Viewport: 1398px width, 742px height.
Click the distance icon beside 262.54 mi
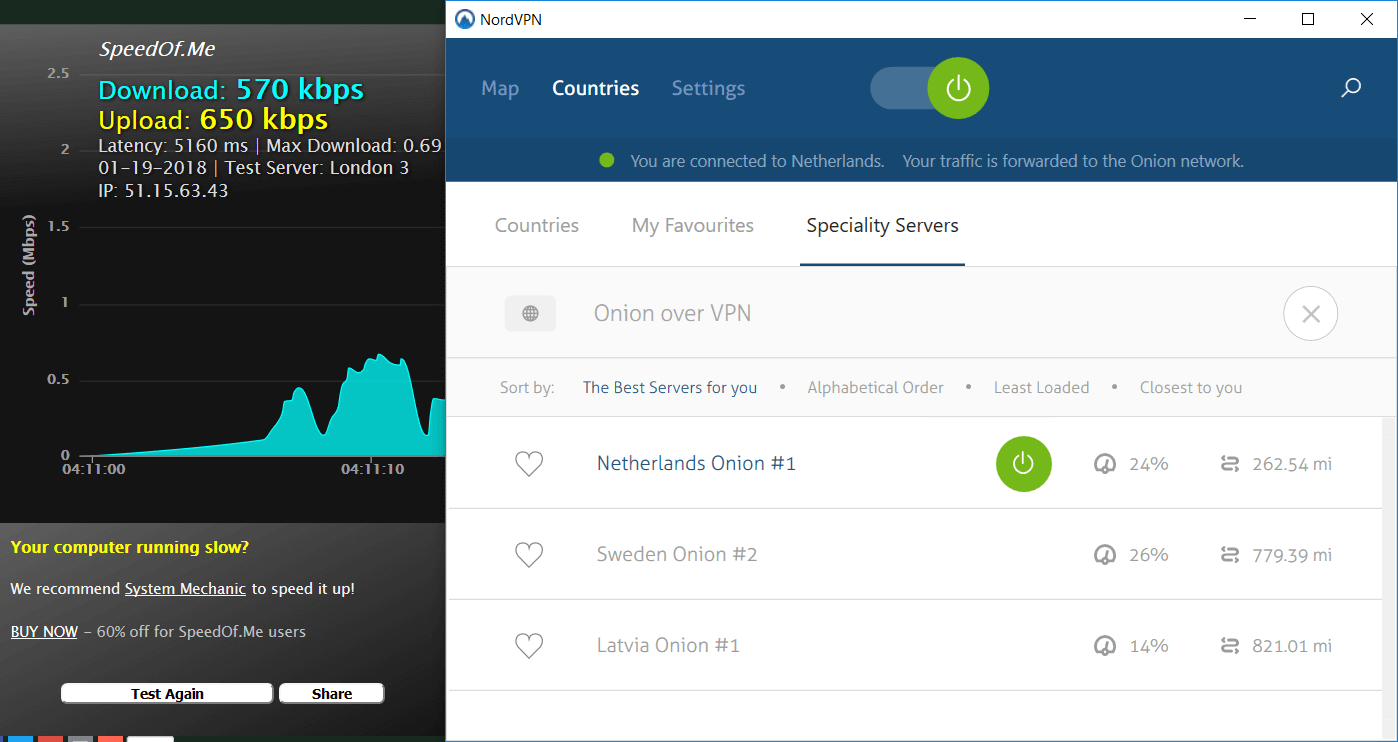coord(1230,464)
